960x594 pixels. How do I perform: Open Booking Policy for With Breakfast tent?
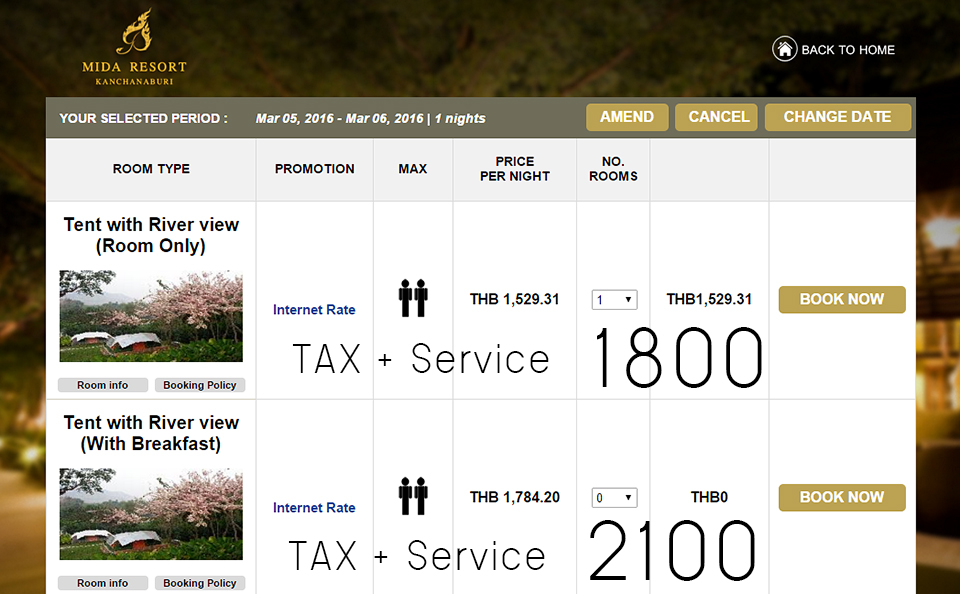[200, 583]
